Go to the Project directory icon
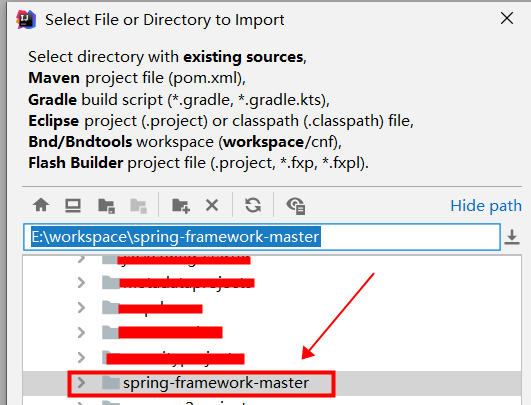This screenshot has width=531, height=405. pyautogui.click(x=106, y=206)
